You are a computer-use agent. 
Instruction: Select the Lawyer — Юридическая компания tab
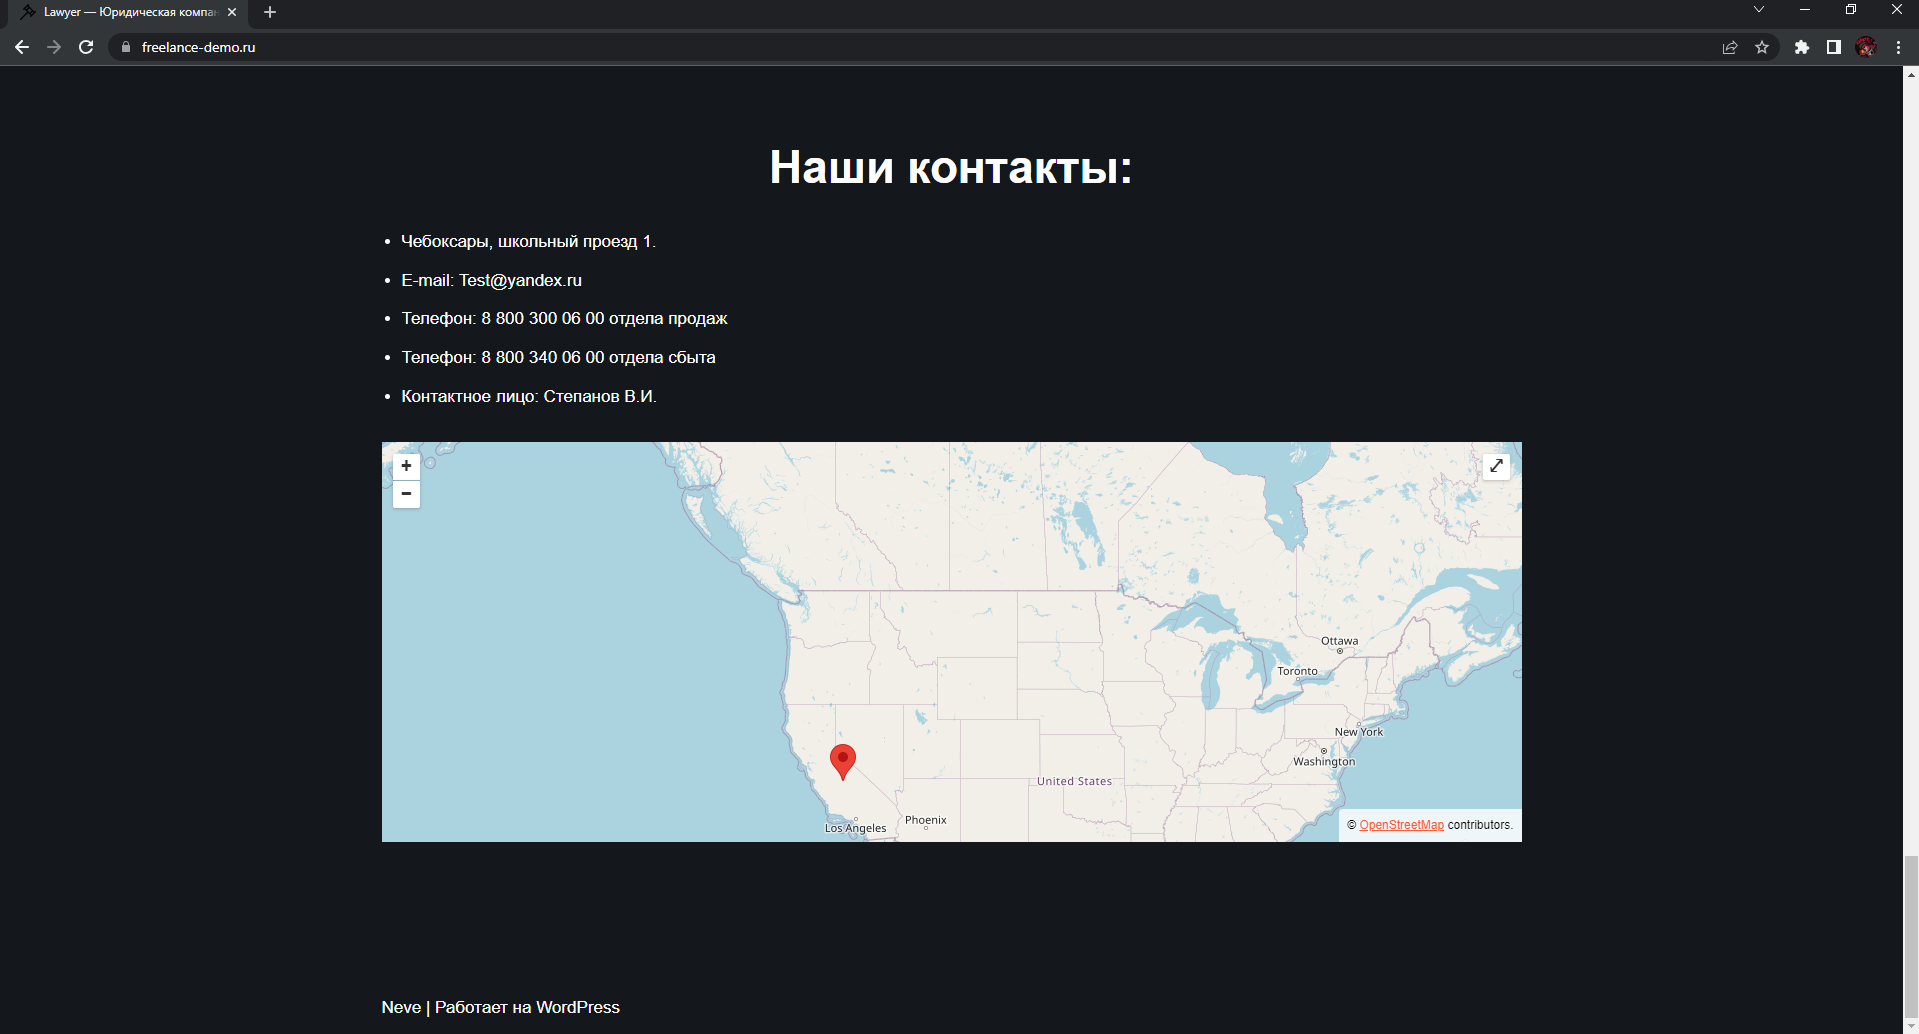(x=128, y=12)
